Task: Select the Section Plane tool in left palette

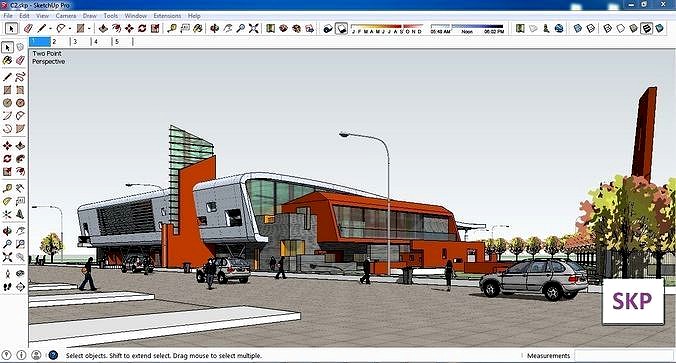Action: [20, 287]
